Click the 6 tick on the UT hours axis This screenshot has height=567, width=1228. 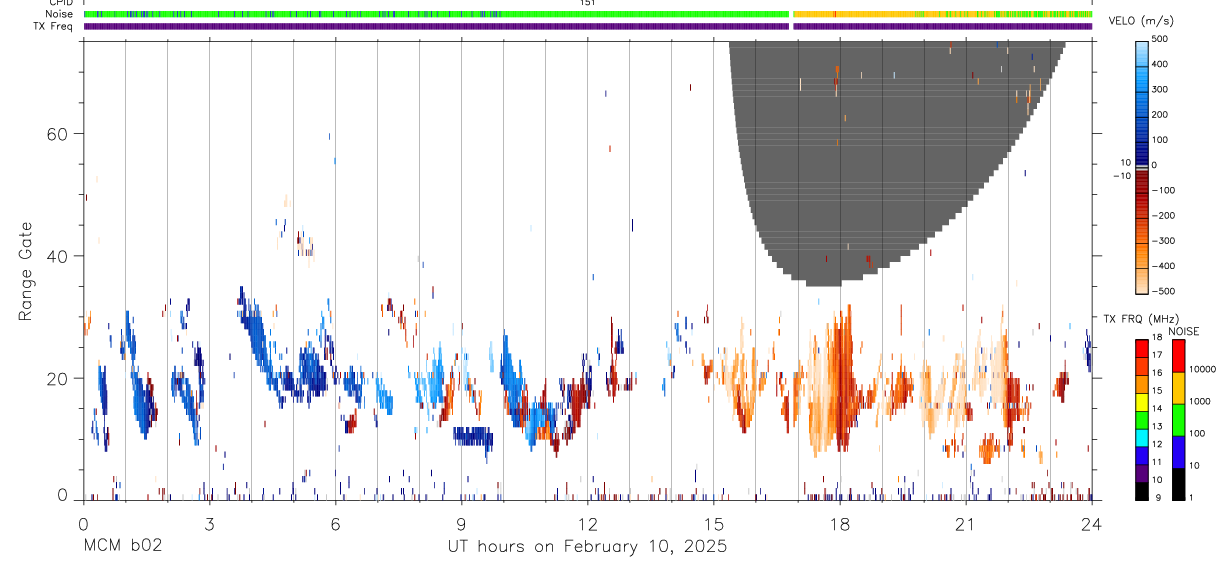click(335, 524)
